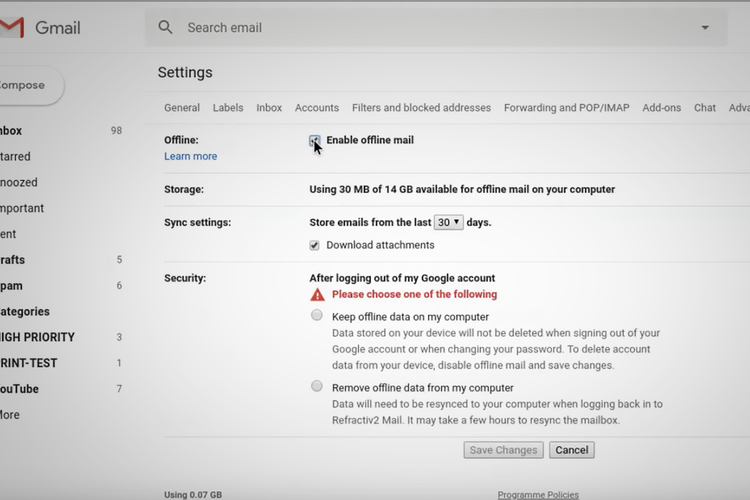The image size is (750, 500).
Task: Click the red warning triangle icon
Action: [317, 295]
